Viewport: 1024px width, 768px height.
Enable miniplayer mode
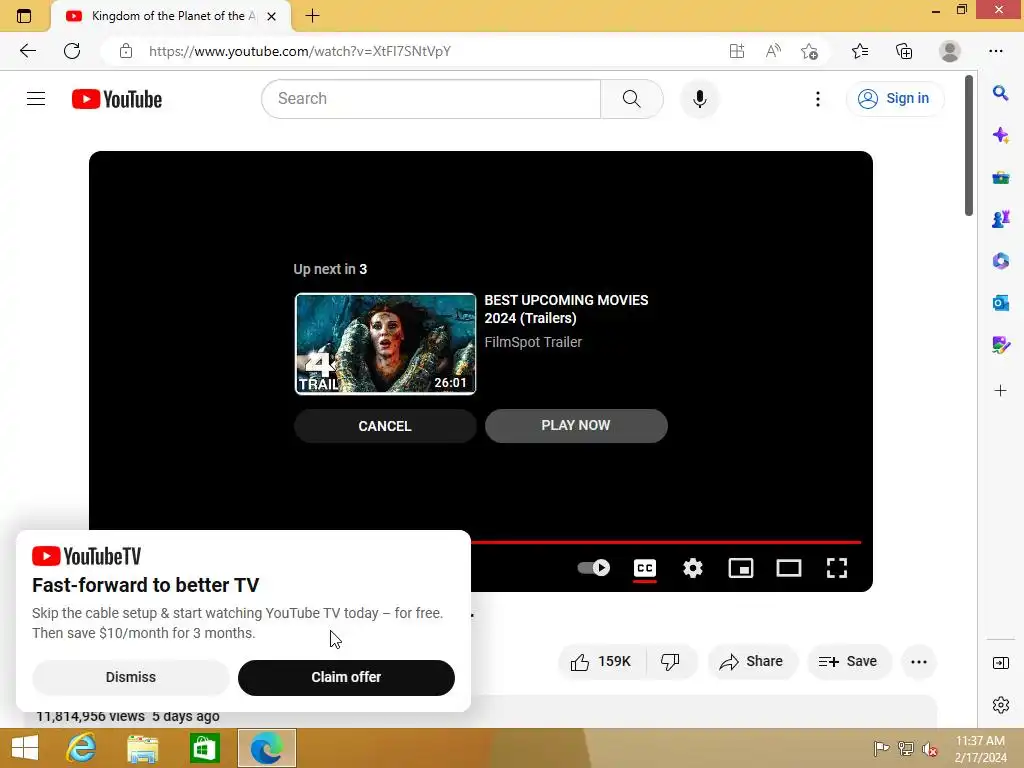click(x=741, y=568)
